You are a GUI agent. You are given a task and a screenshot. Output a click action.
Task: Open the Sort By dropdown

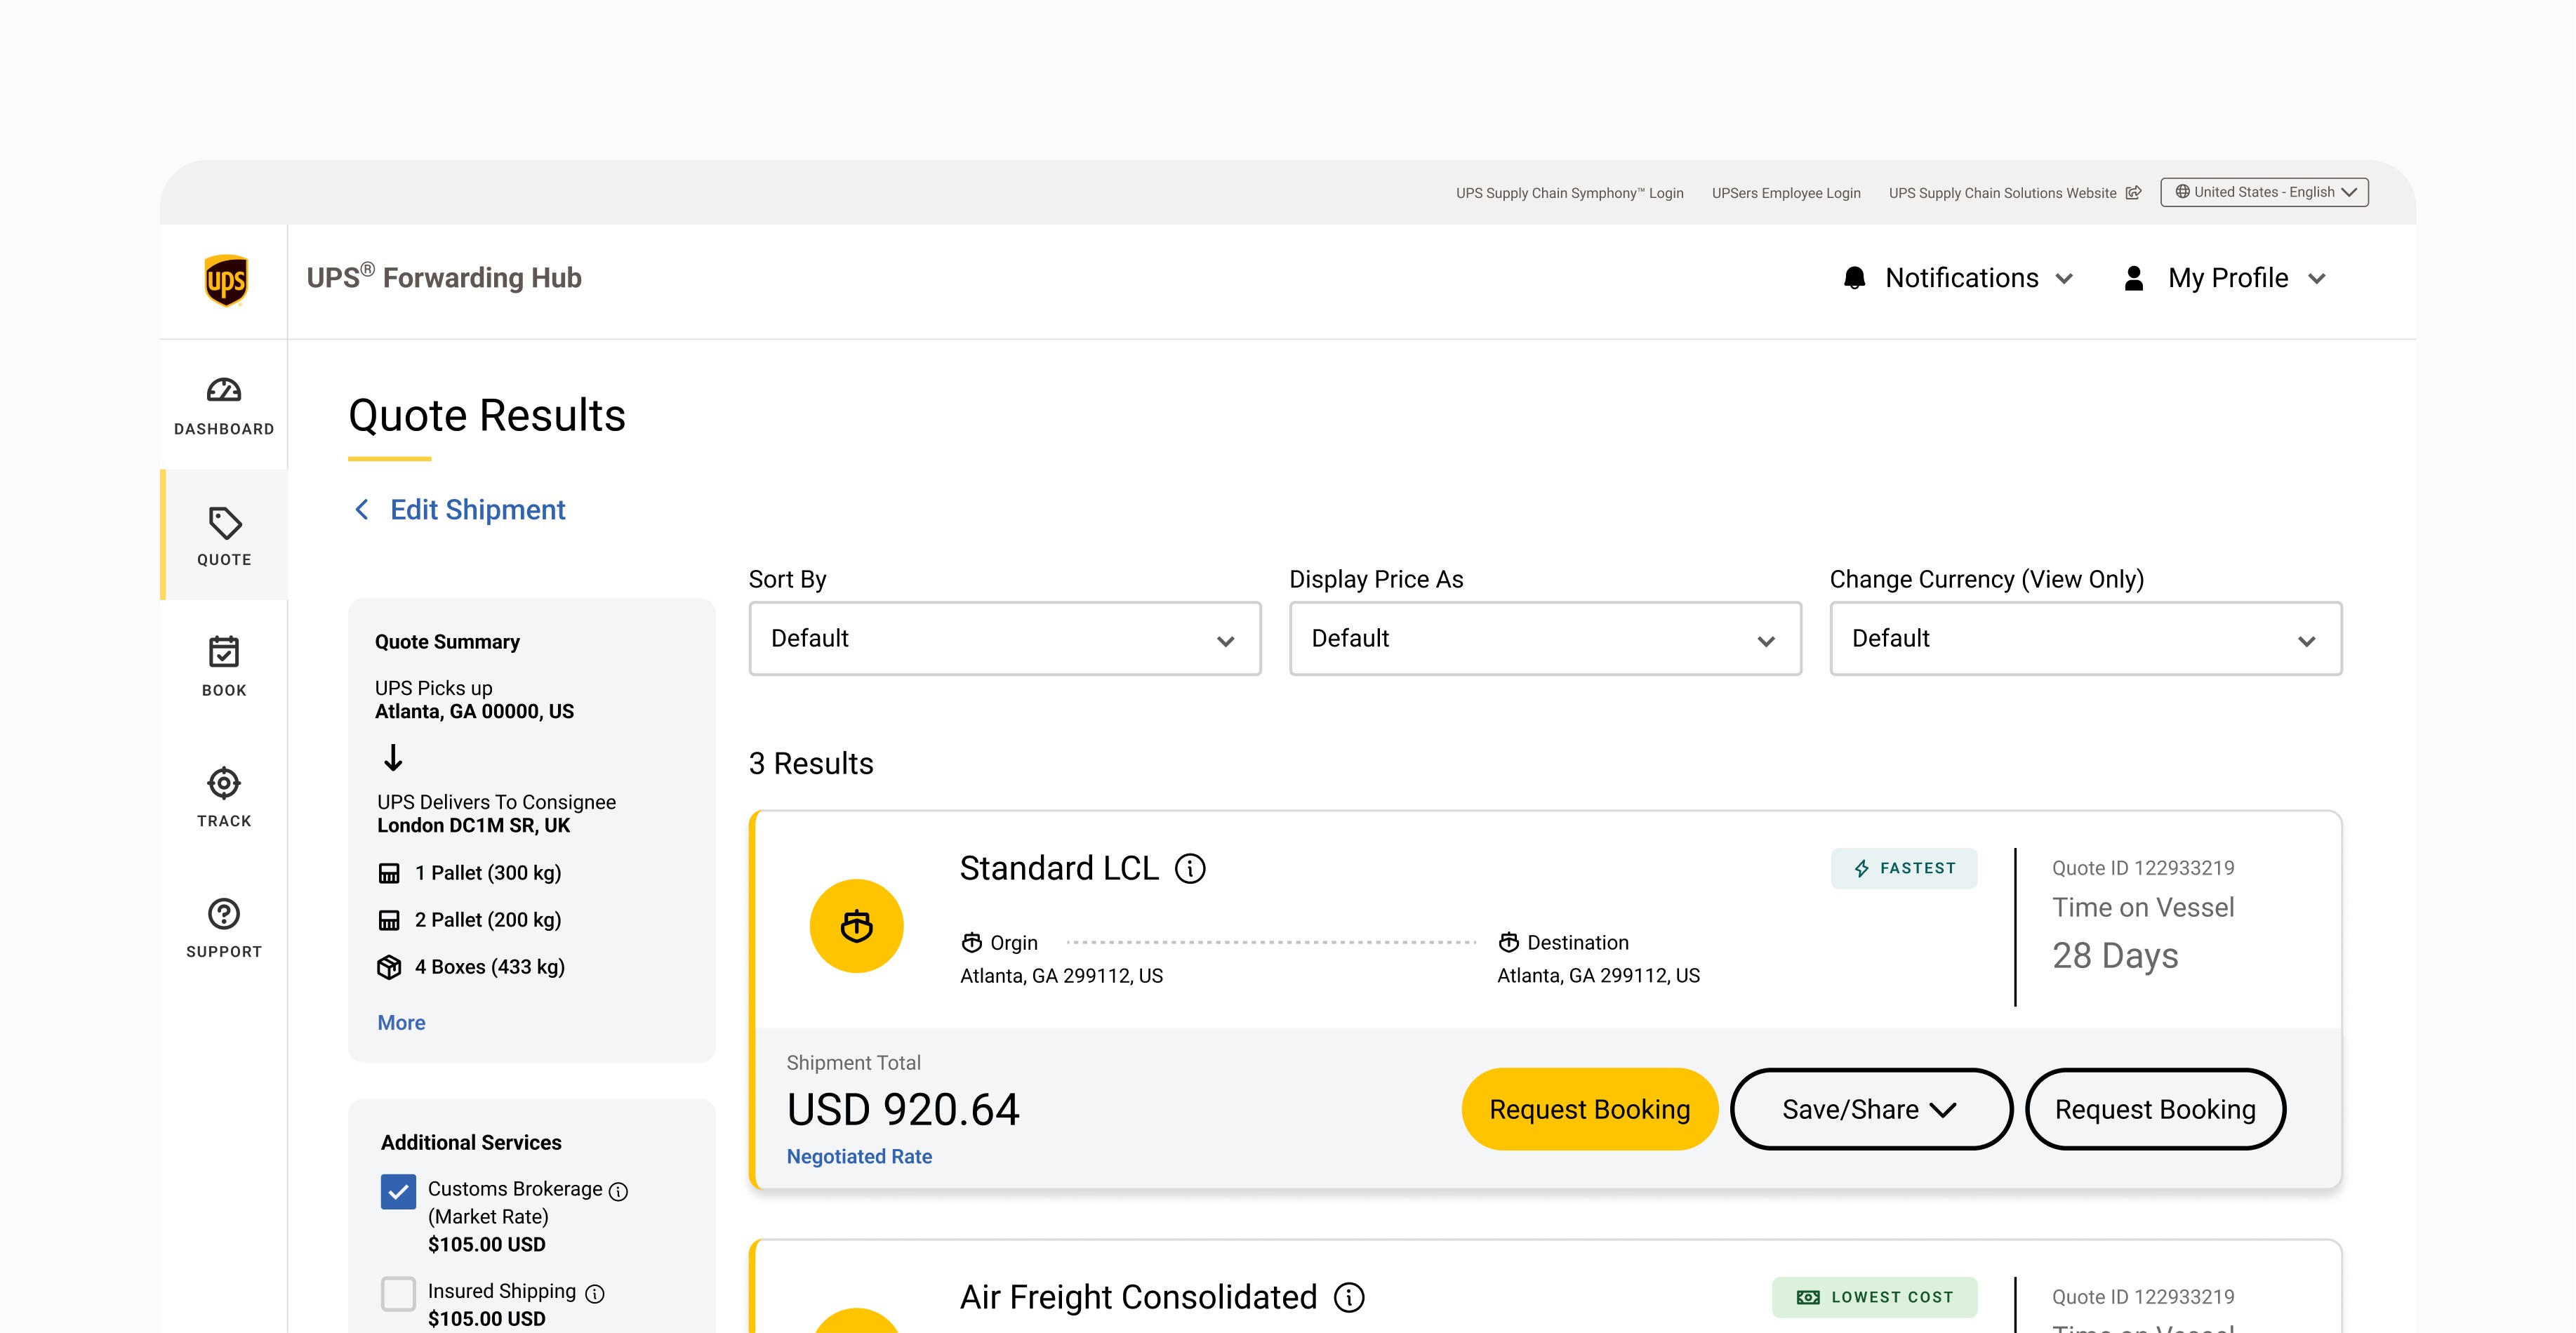click(x=1004, y=638)
